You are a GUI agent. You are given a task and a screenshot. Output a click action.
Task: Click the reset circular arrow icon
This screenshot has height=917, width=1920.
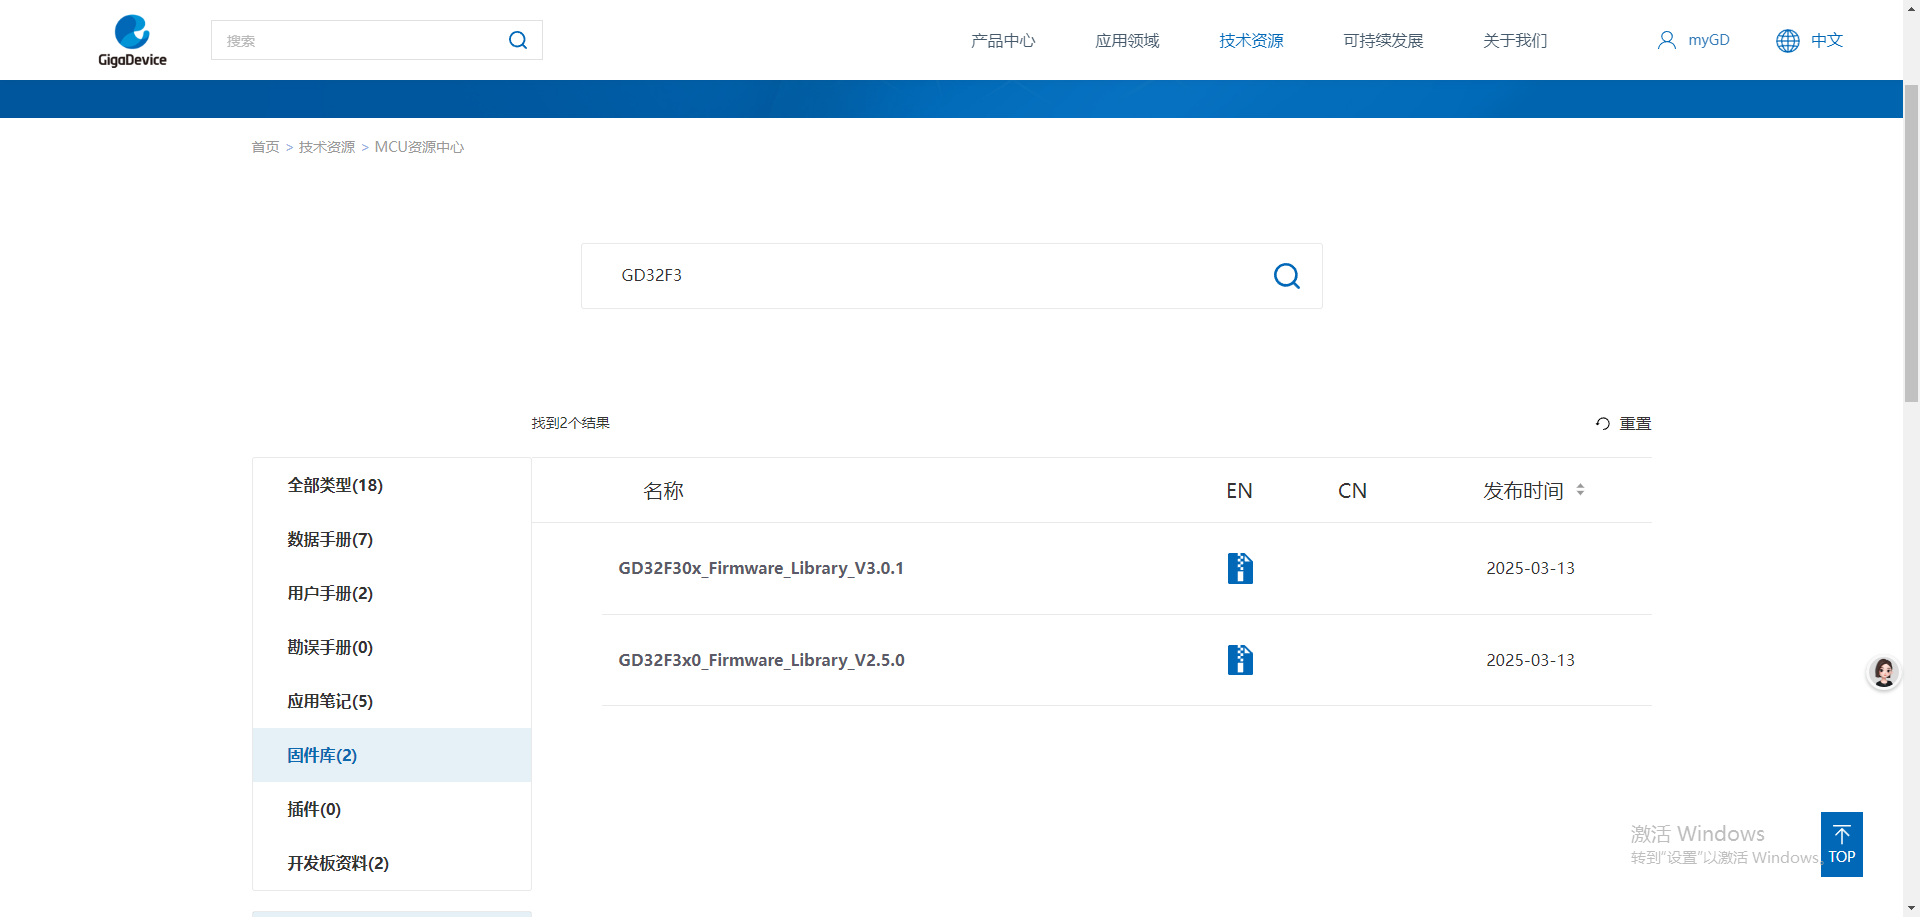tap(1603, 424)
